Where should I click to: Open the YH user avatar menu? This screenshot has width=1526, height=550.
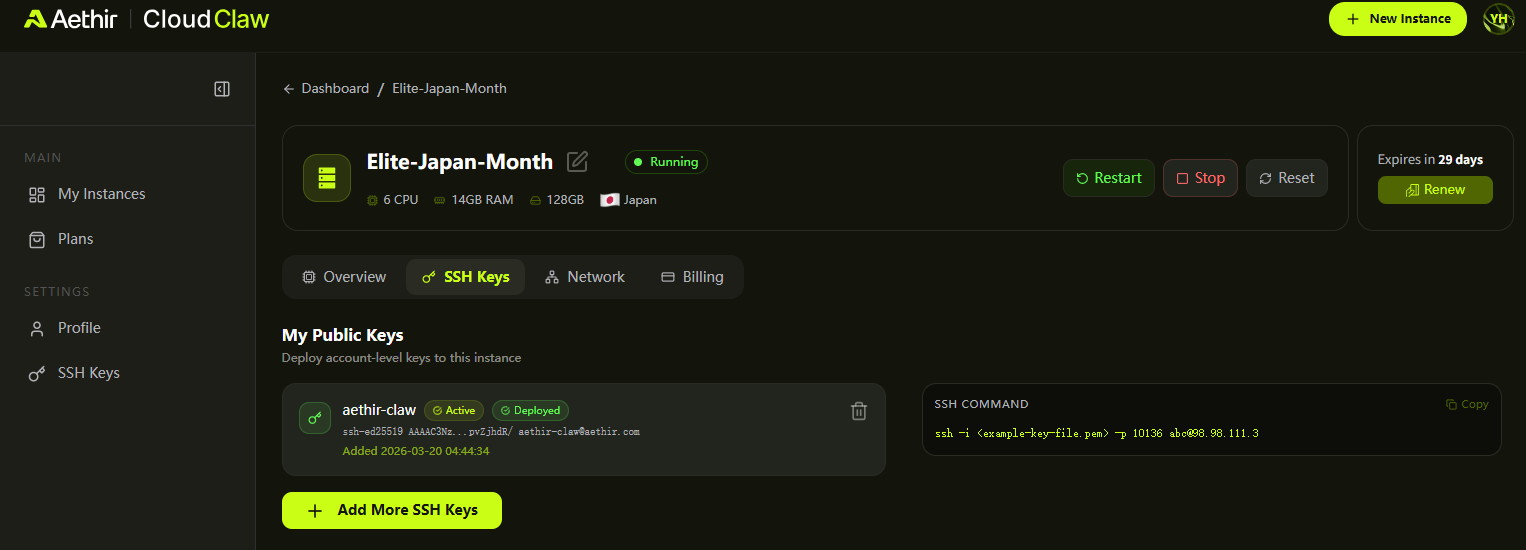pos(1497,18)
